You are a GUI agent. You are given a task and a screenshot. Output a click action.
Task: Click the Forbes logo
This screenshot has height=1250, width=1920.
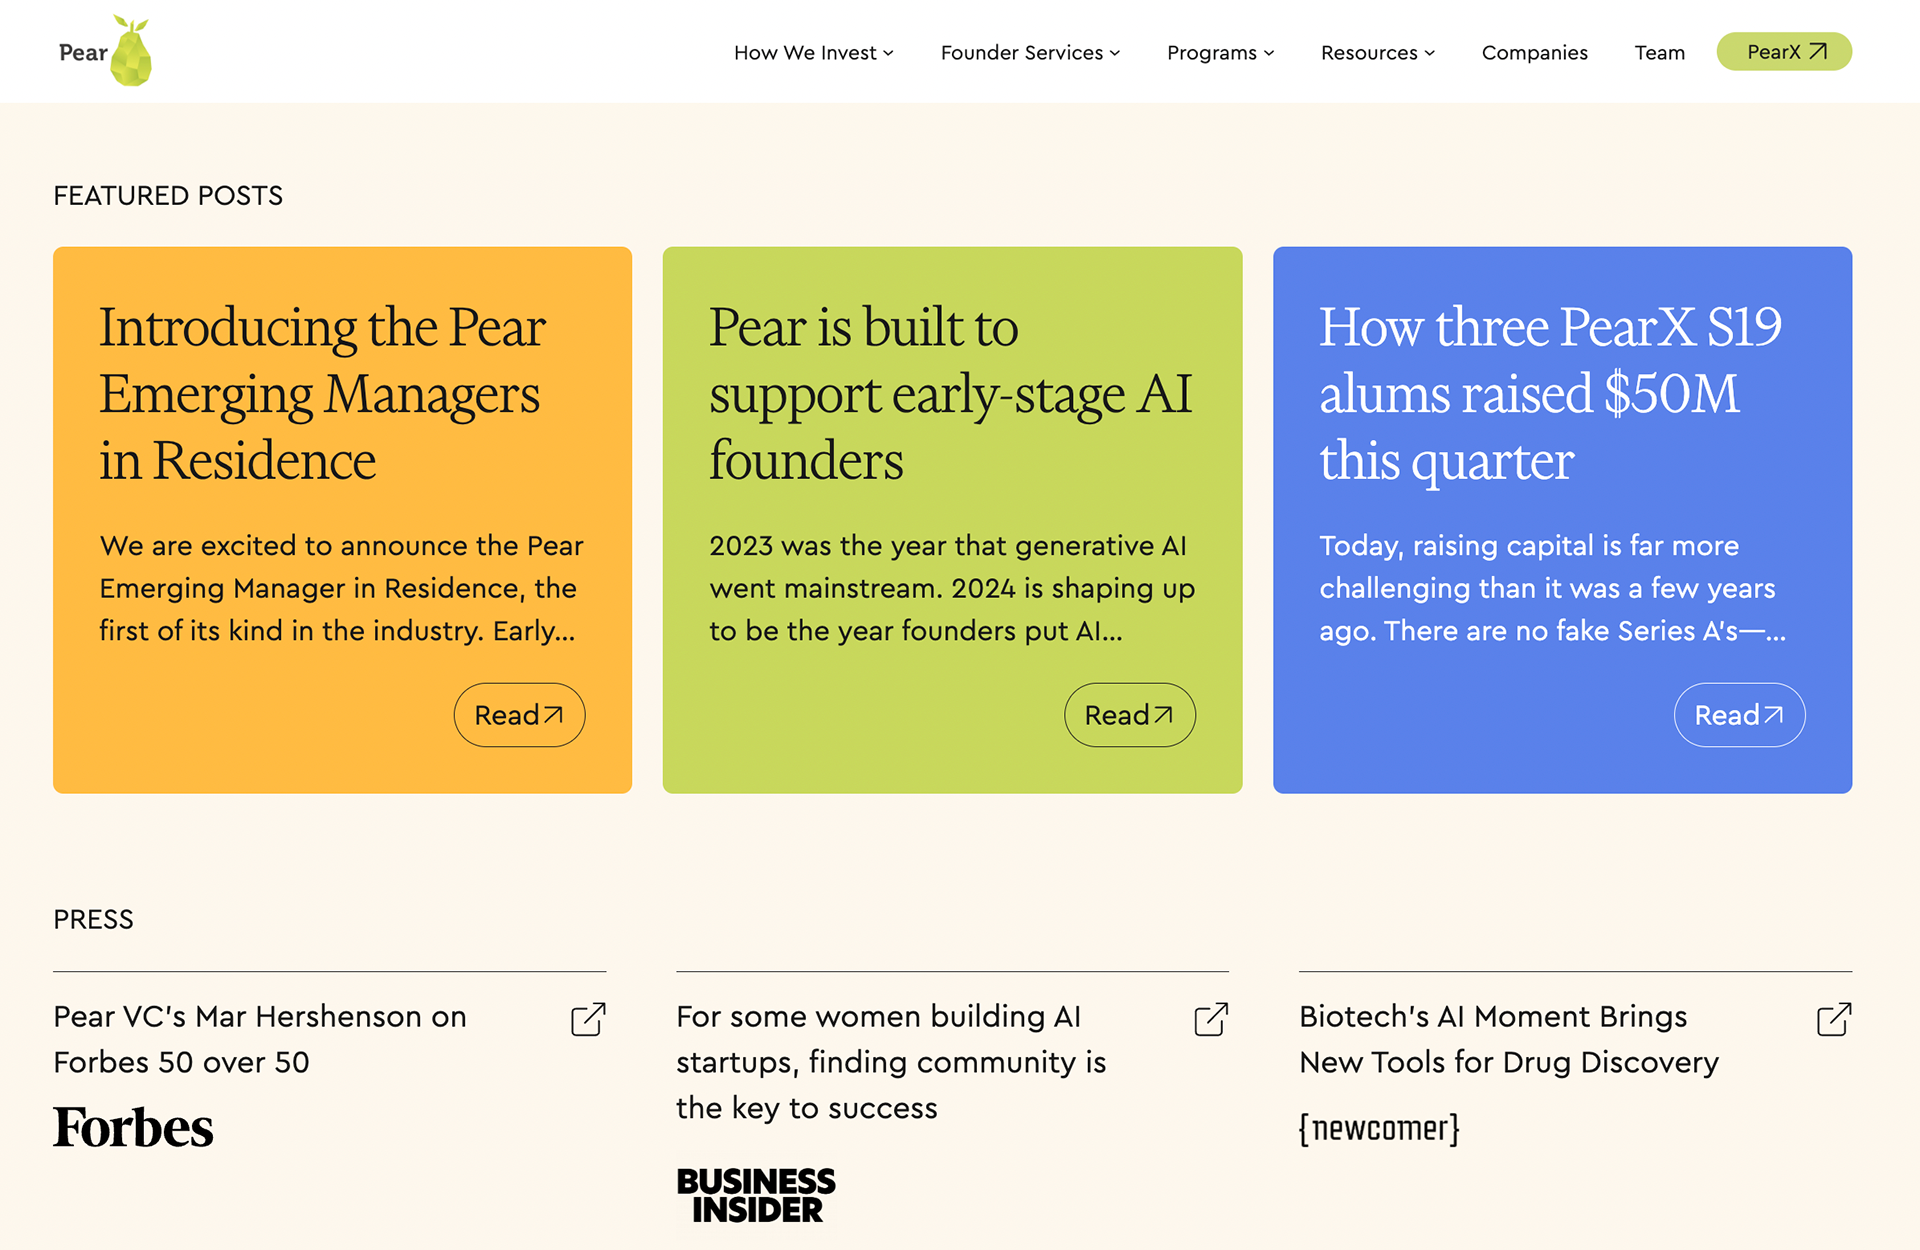(133, 1128)
